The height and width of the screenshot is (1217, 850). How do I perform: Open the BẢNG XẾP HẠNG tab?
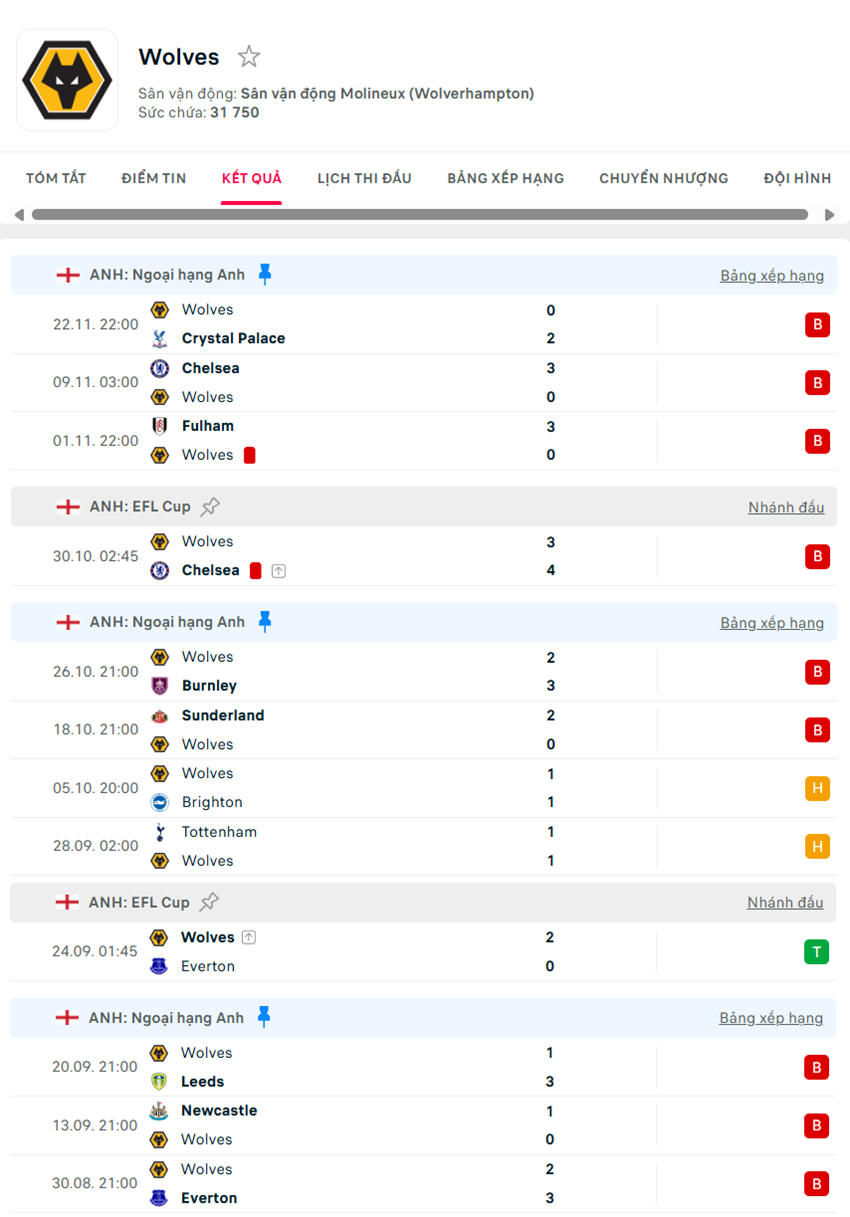coord(505,178)
